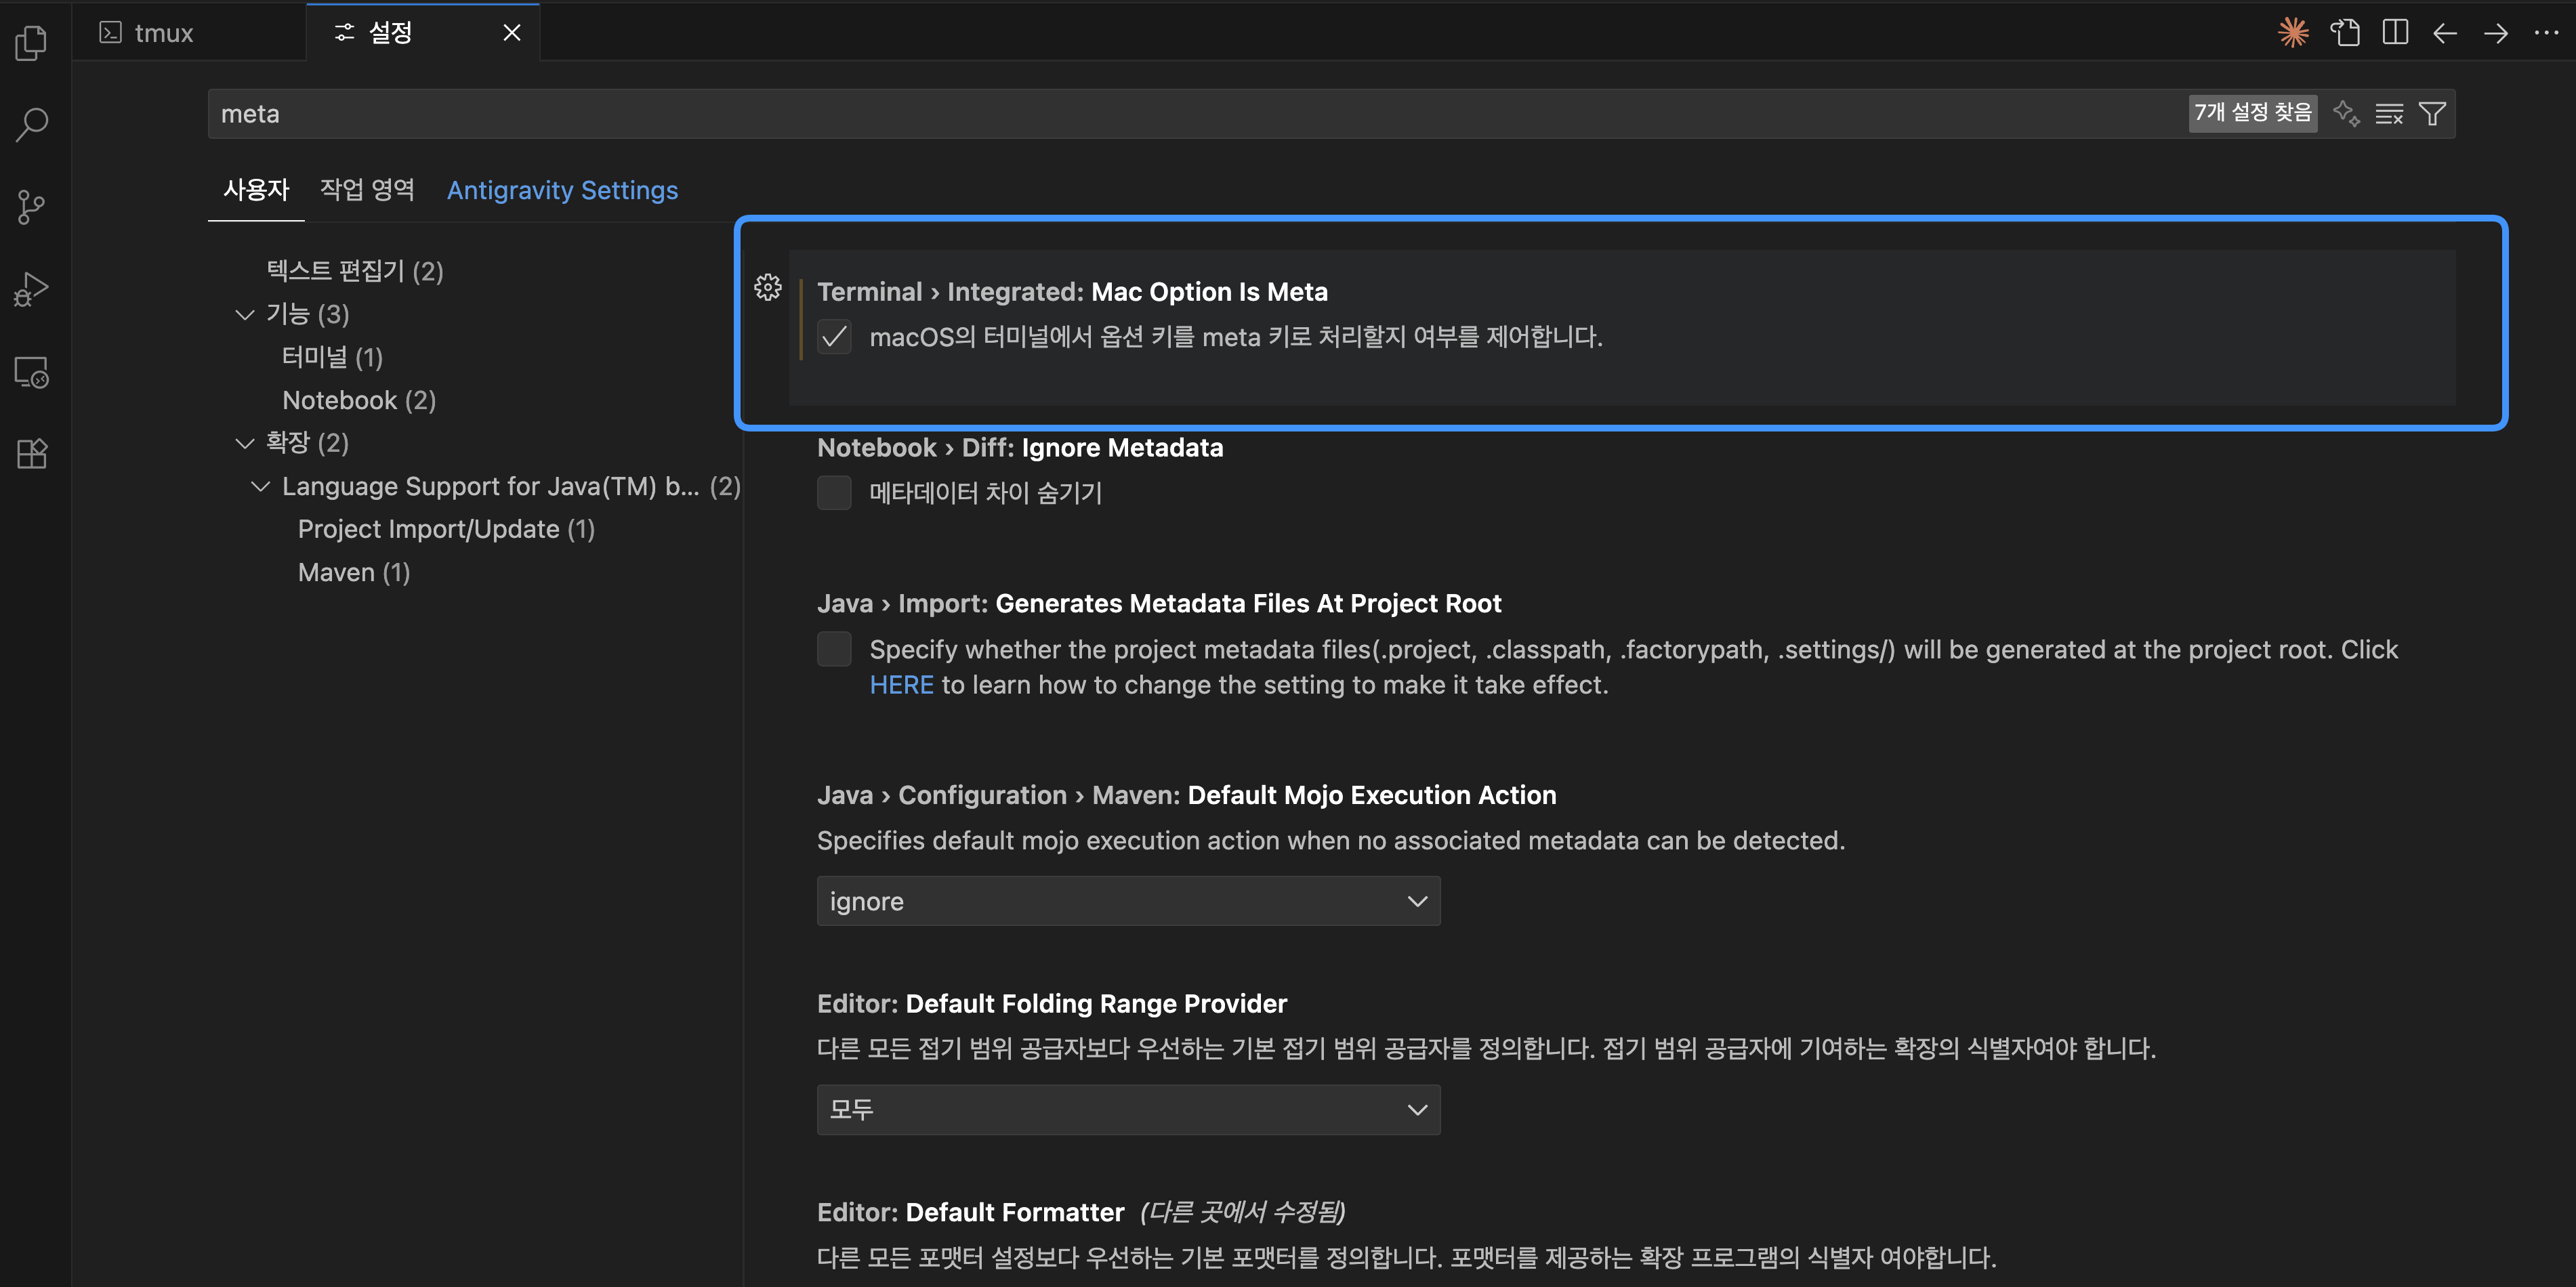Image resolution: width=2576 pixels, height=1287 pixels.
Task: Clear settings search input icon
Action: pos(2388,114)
